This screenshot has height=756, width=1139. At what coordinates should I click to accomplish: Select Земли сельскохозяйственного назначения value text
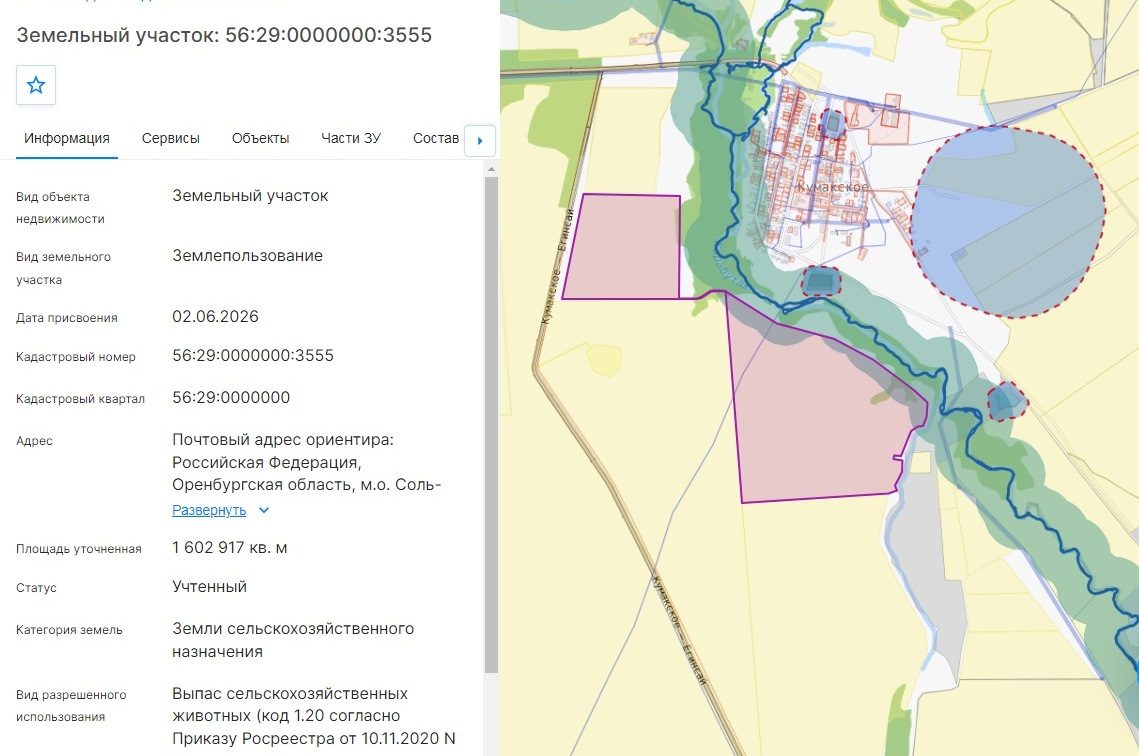pyautogui.click(x=293, y=640)
